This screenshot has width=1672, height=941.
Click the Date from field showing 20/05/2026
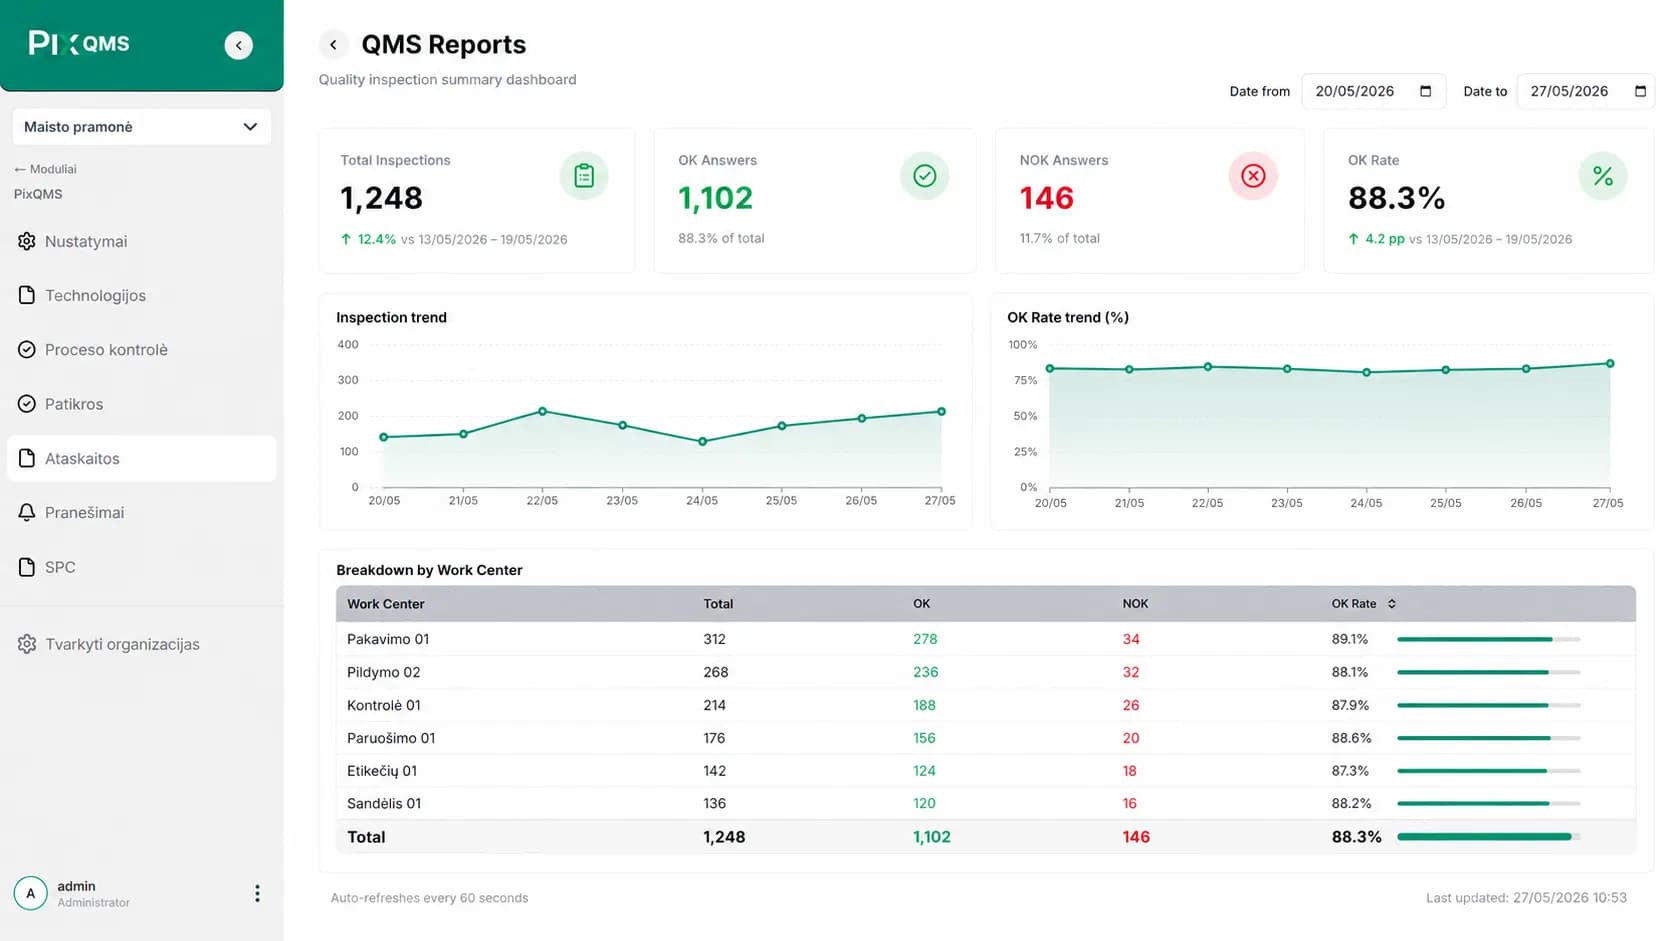1373,91
